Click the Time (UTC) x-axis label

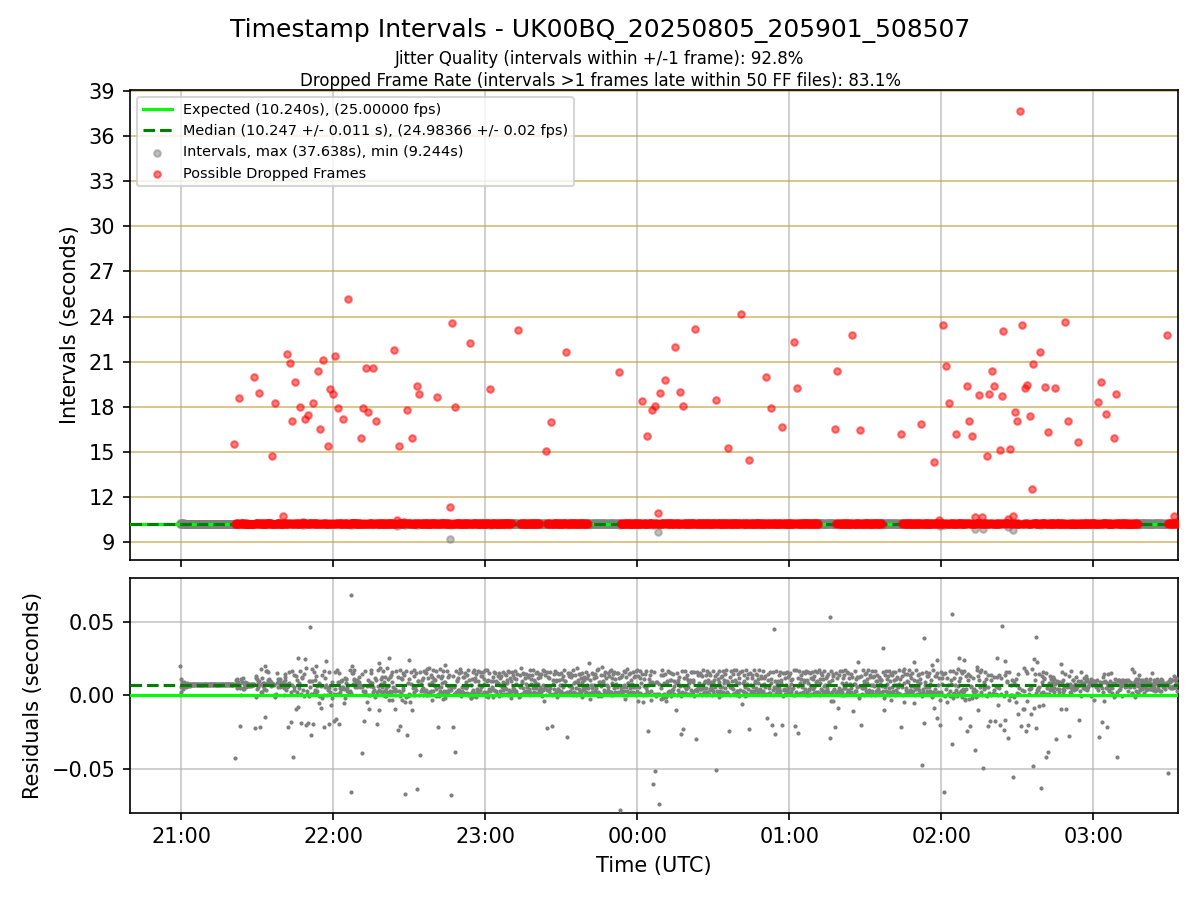(654, 865)
